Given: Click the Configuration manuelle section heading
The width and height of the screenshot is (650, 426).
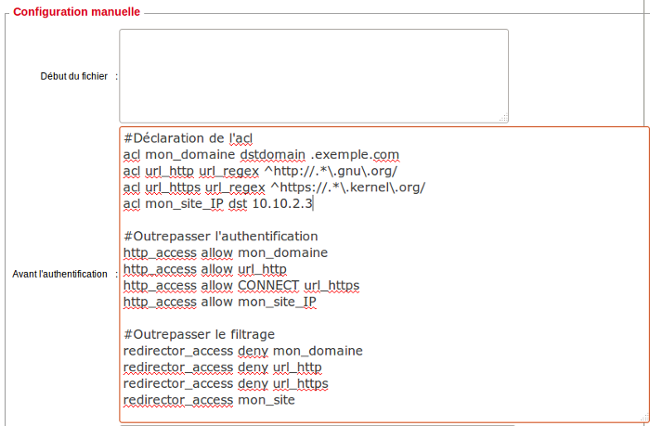Looking at the screenshot, I should coord(77,12).
